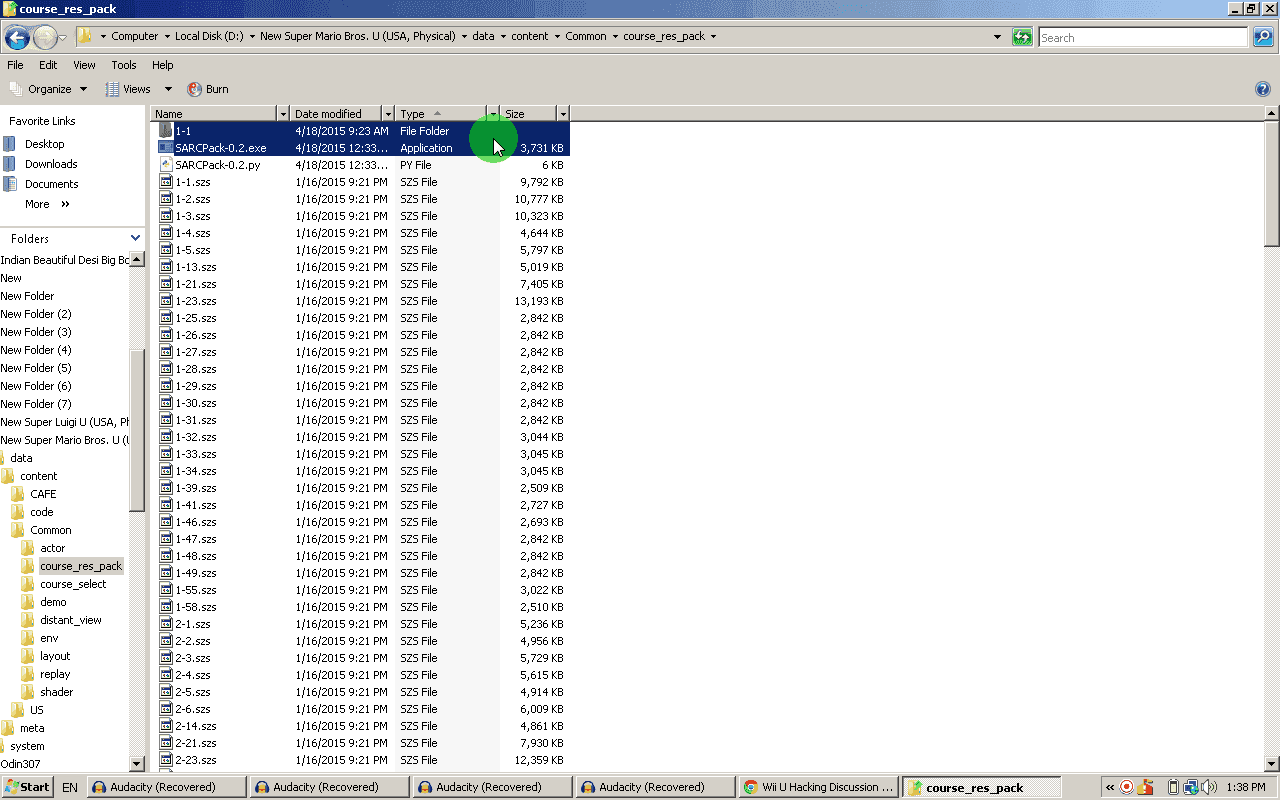
Task: Click Common in address breadcrumb
Action: 586,36
